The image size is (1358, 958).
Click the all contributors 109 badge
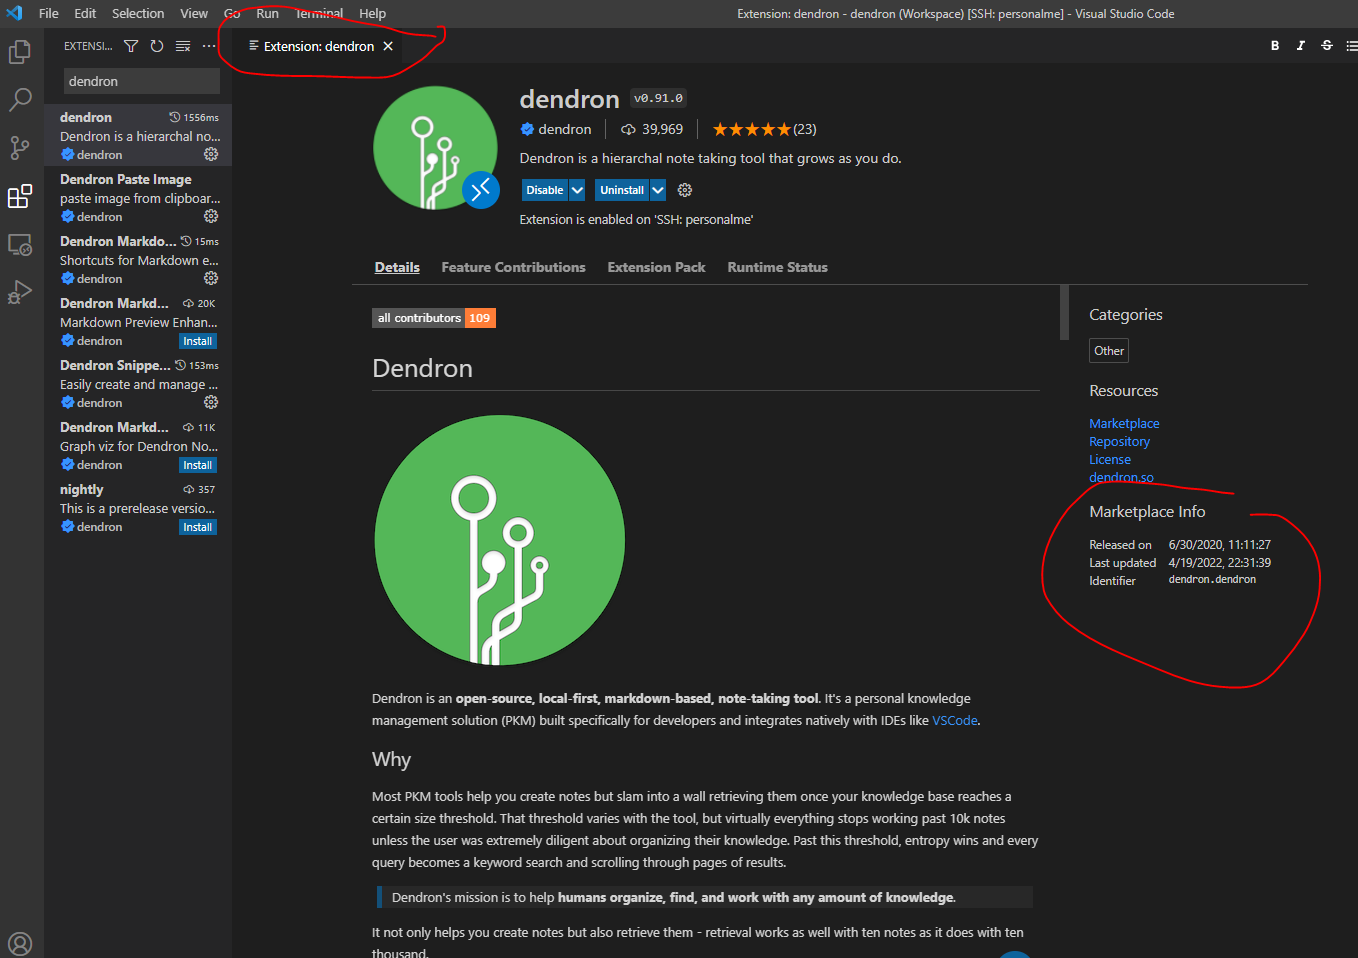coord(434,318)
